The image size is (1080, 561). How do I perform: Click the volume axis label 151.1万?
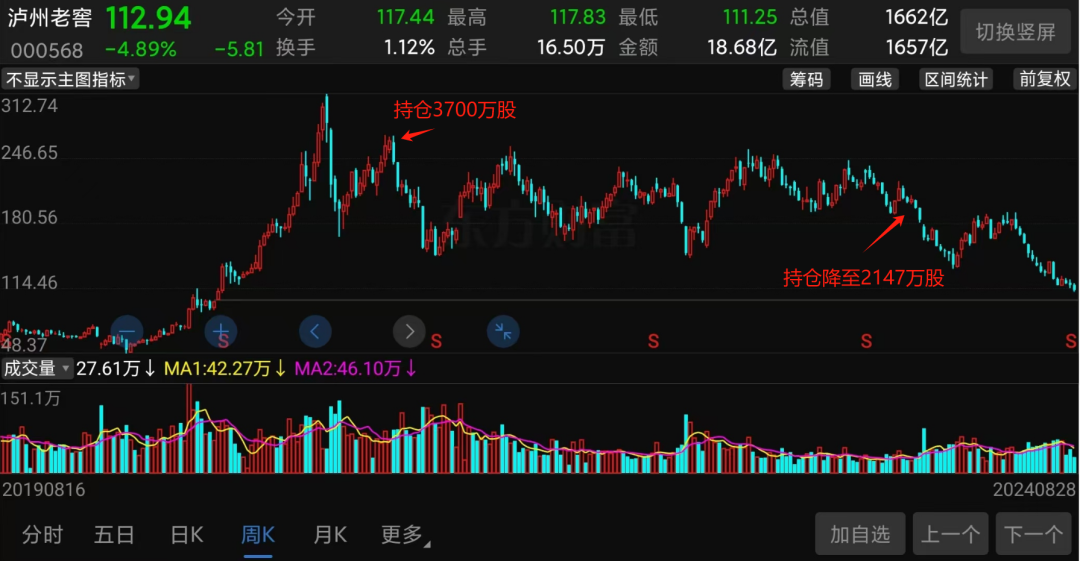coord(31,398)
